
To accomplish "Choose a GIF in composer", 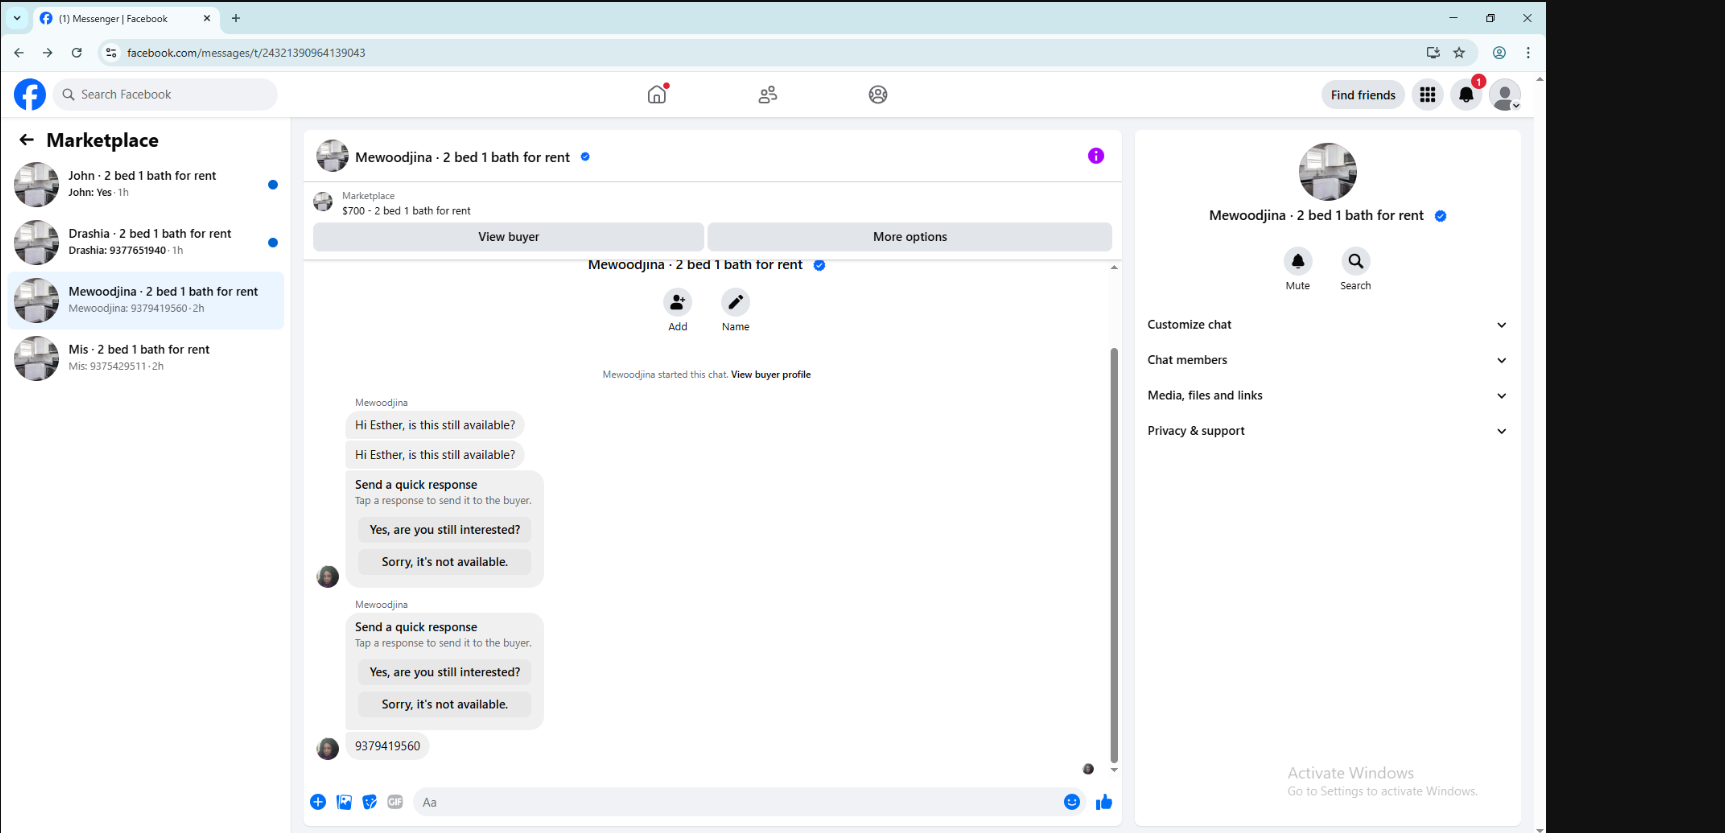I will (x=395, y=802).
